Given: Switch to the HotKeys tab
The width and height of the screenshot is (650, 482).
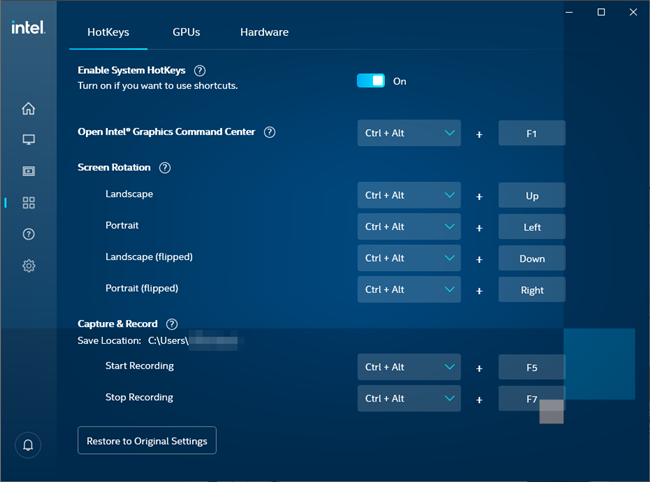Looking at the screenshot, I should pos(108,32).
